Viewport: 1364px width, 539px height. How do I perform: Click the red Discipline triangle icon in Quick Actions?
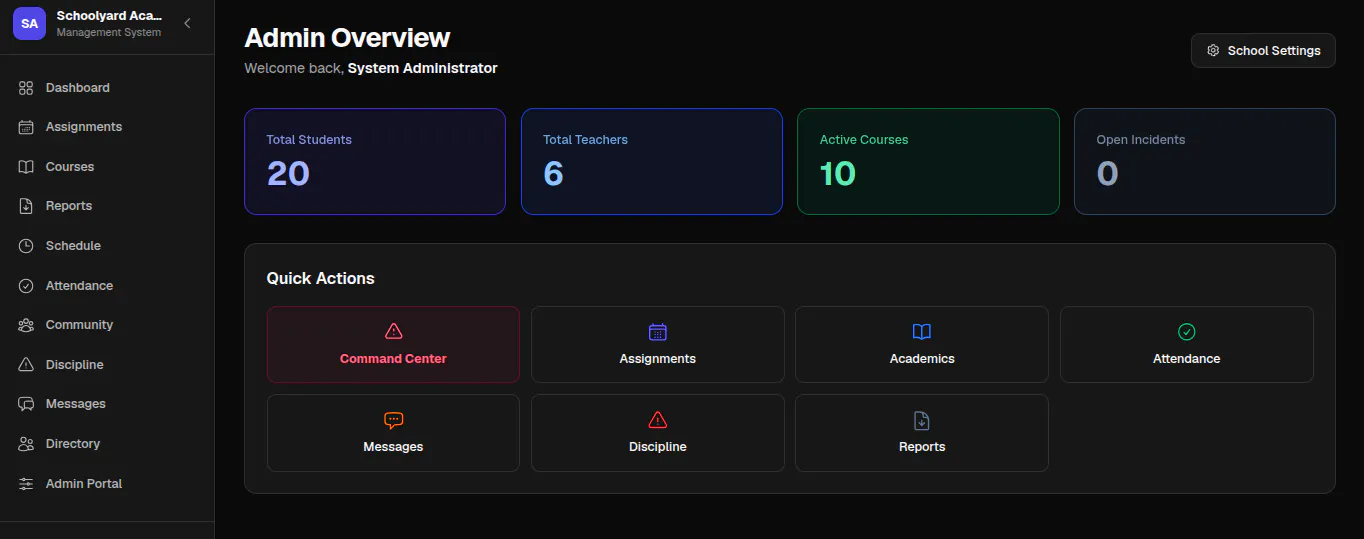tap(657, 420)
